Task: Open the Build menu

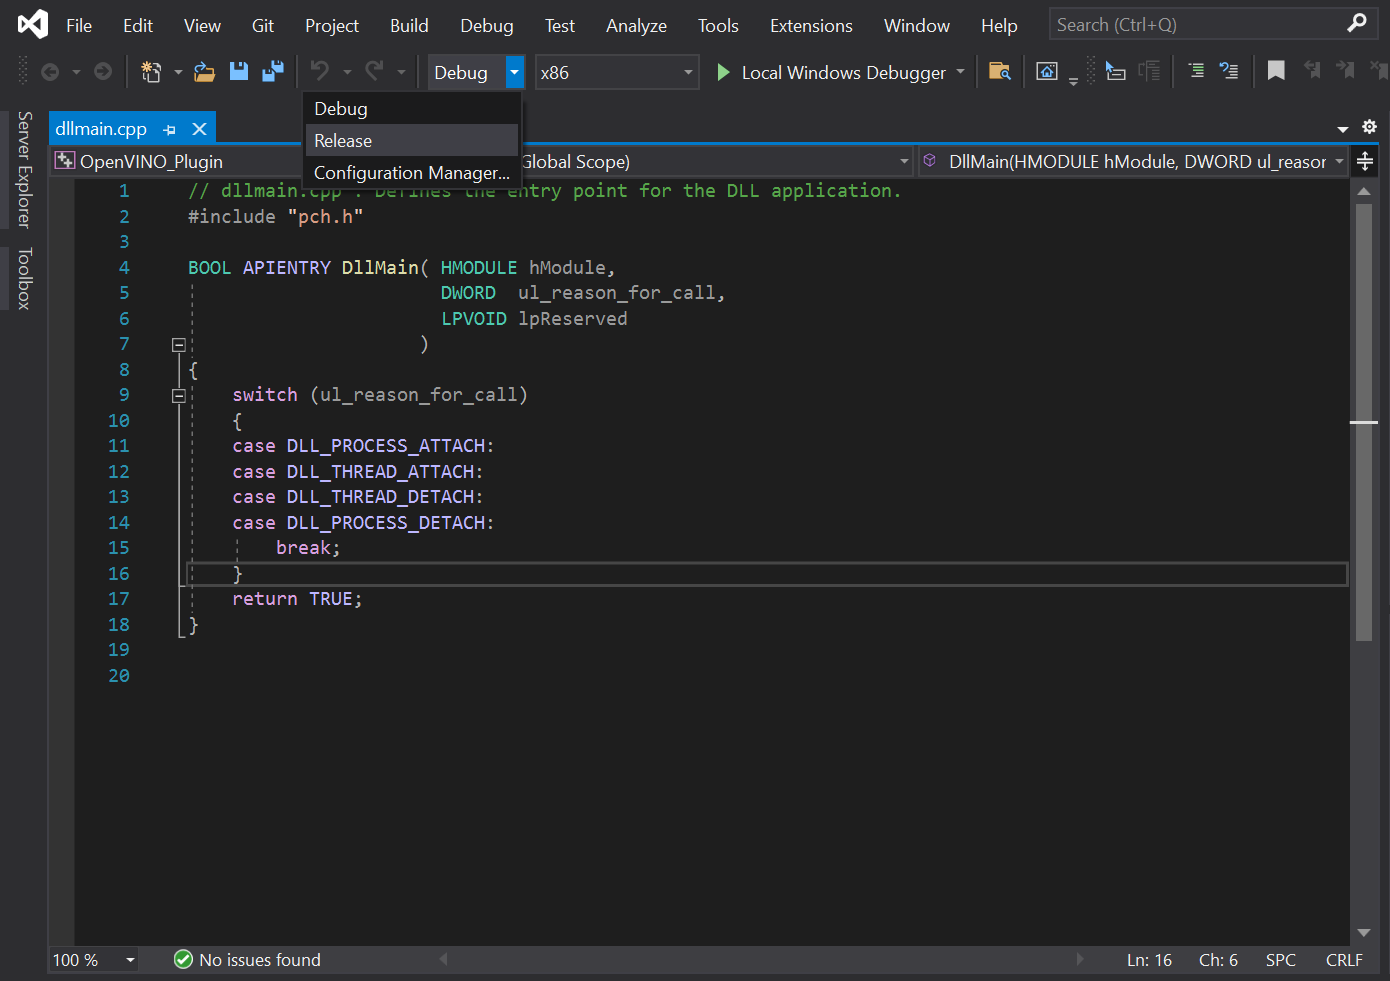Action: [x=409, y=26]
